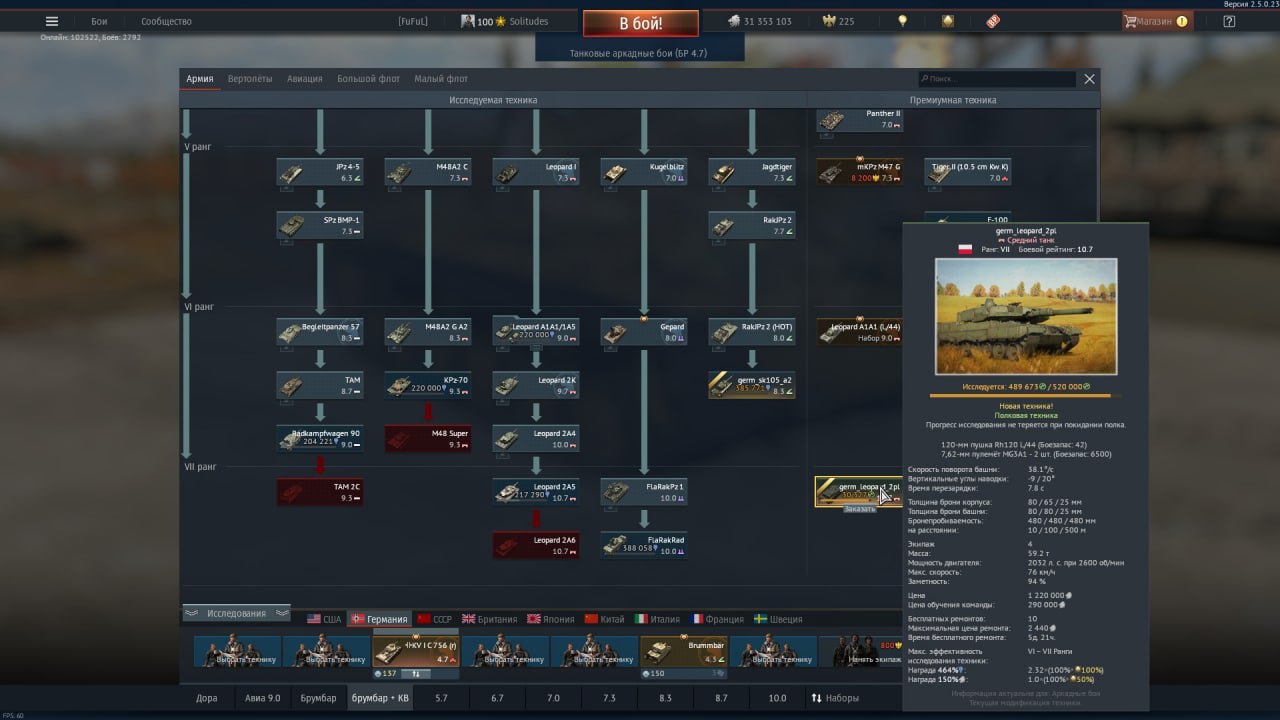Open the Наборы presets dropdown
This screenshot has width=1280, height=720.
(835, 698)
